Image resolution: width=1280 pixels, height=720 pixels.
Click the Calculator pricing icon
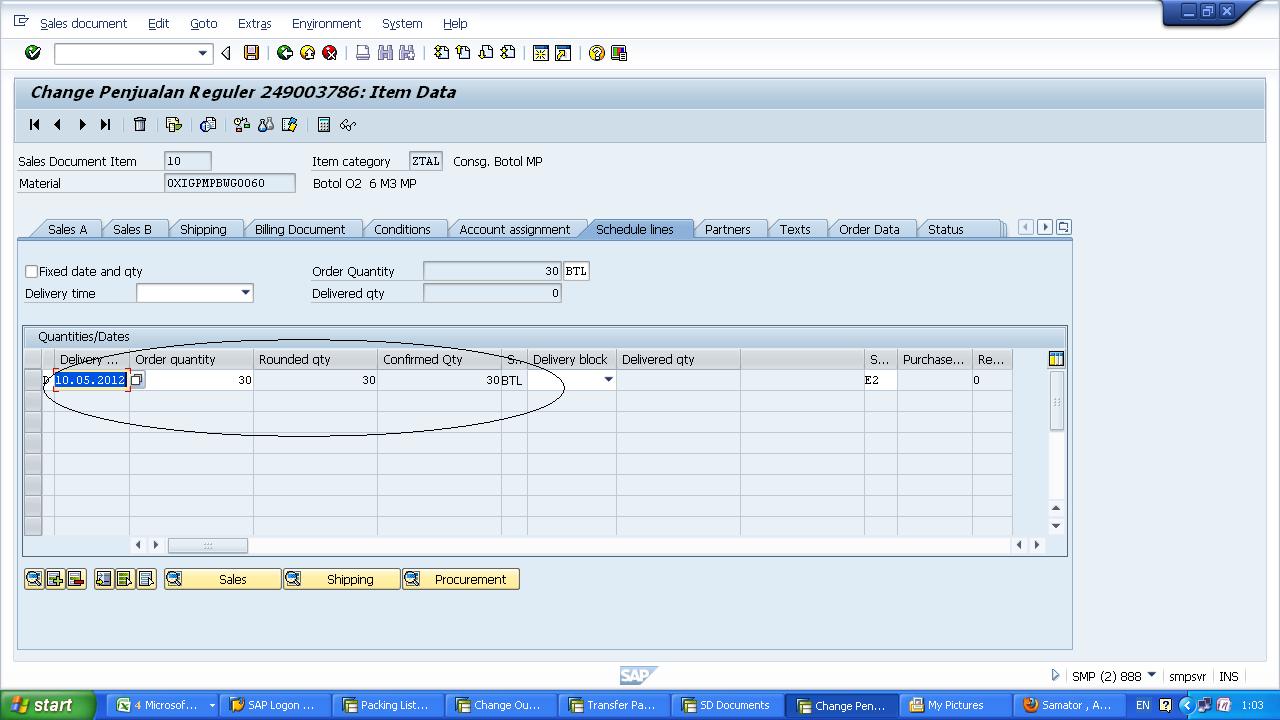pyautogui.click(x=324, y=125)
